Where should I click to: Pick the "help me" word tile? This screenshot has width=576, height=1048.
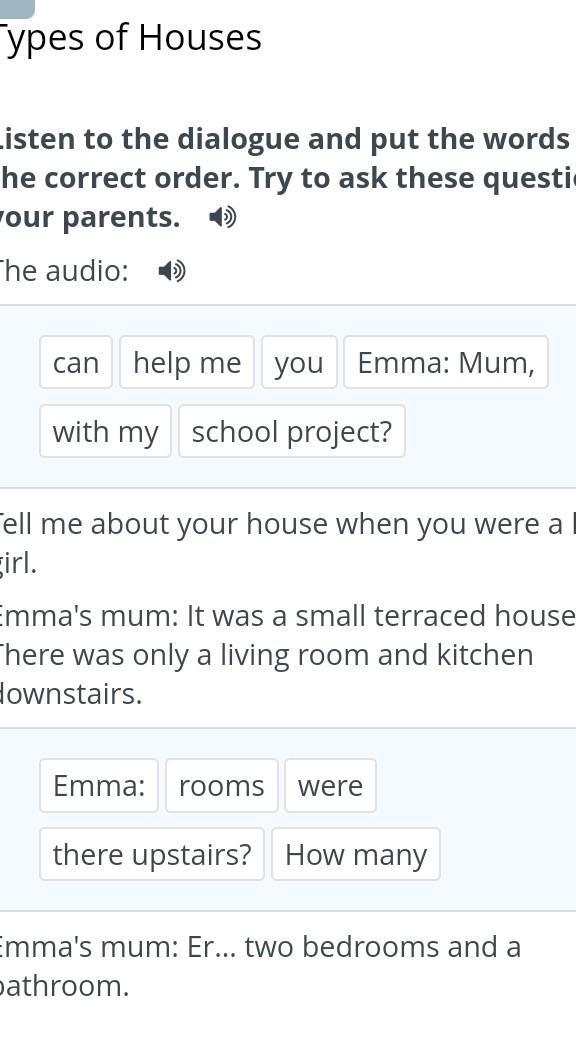187,362
